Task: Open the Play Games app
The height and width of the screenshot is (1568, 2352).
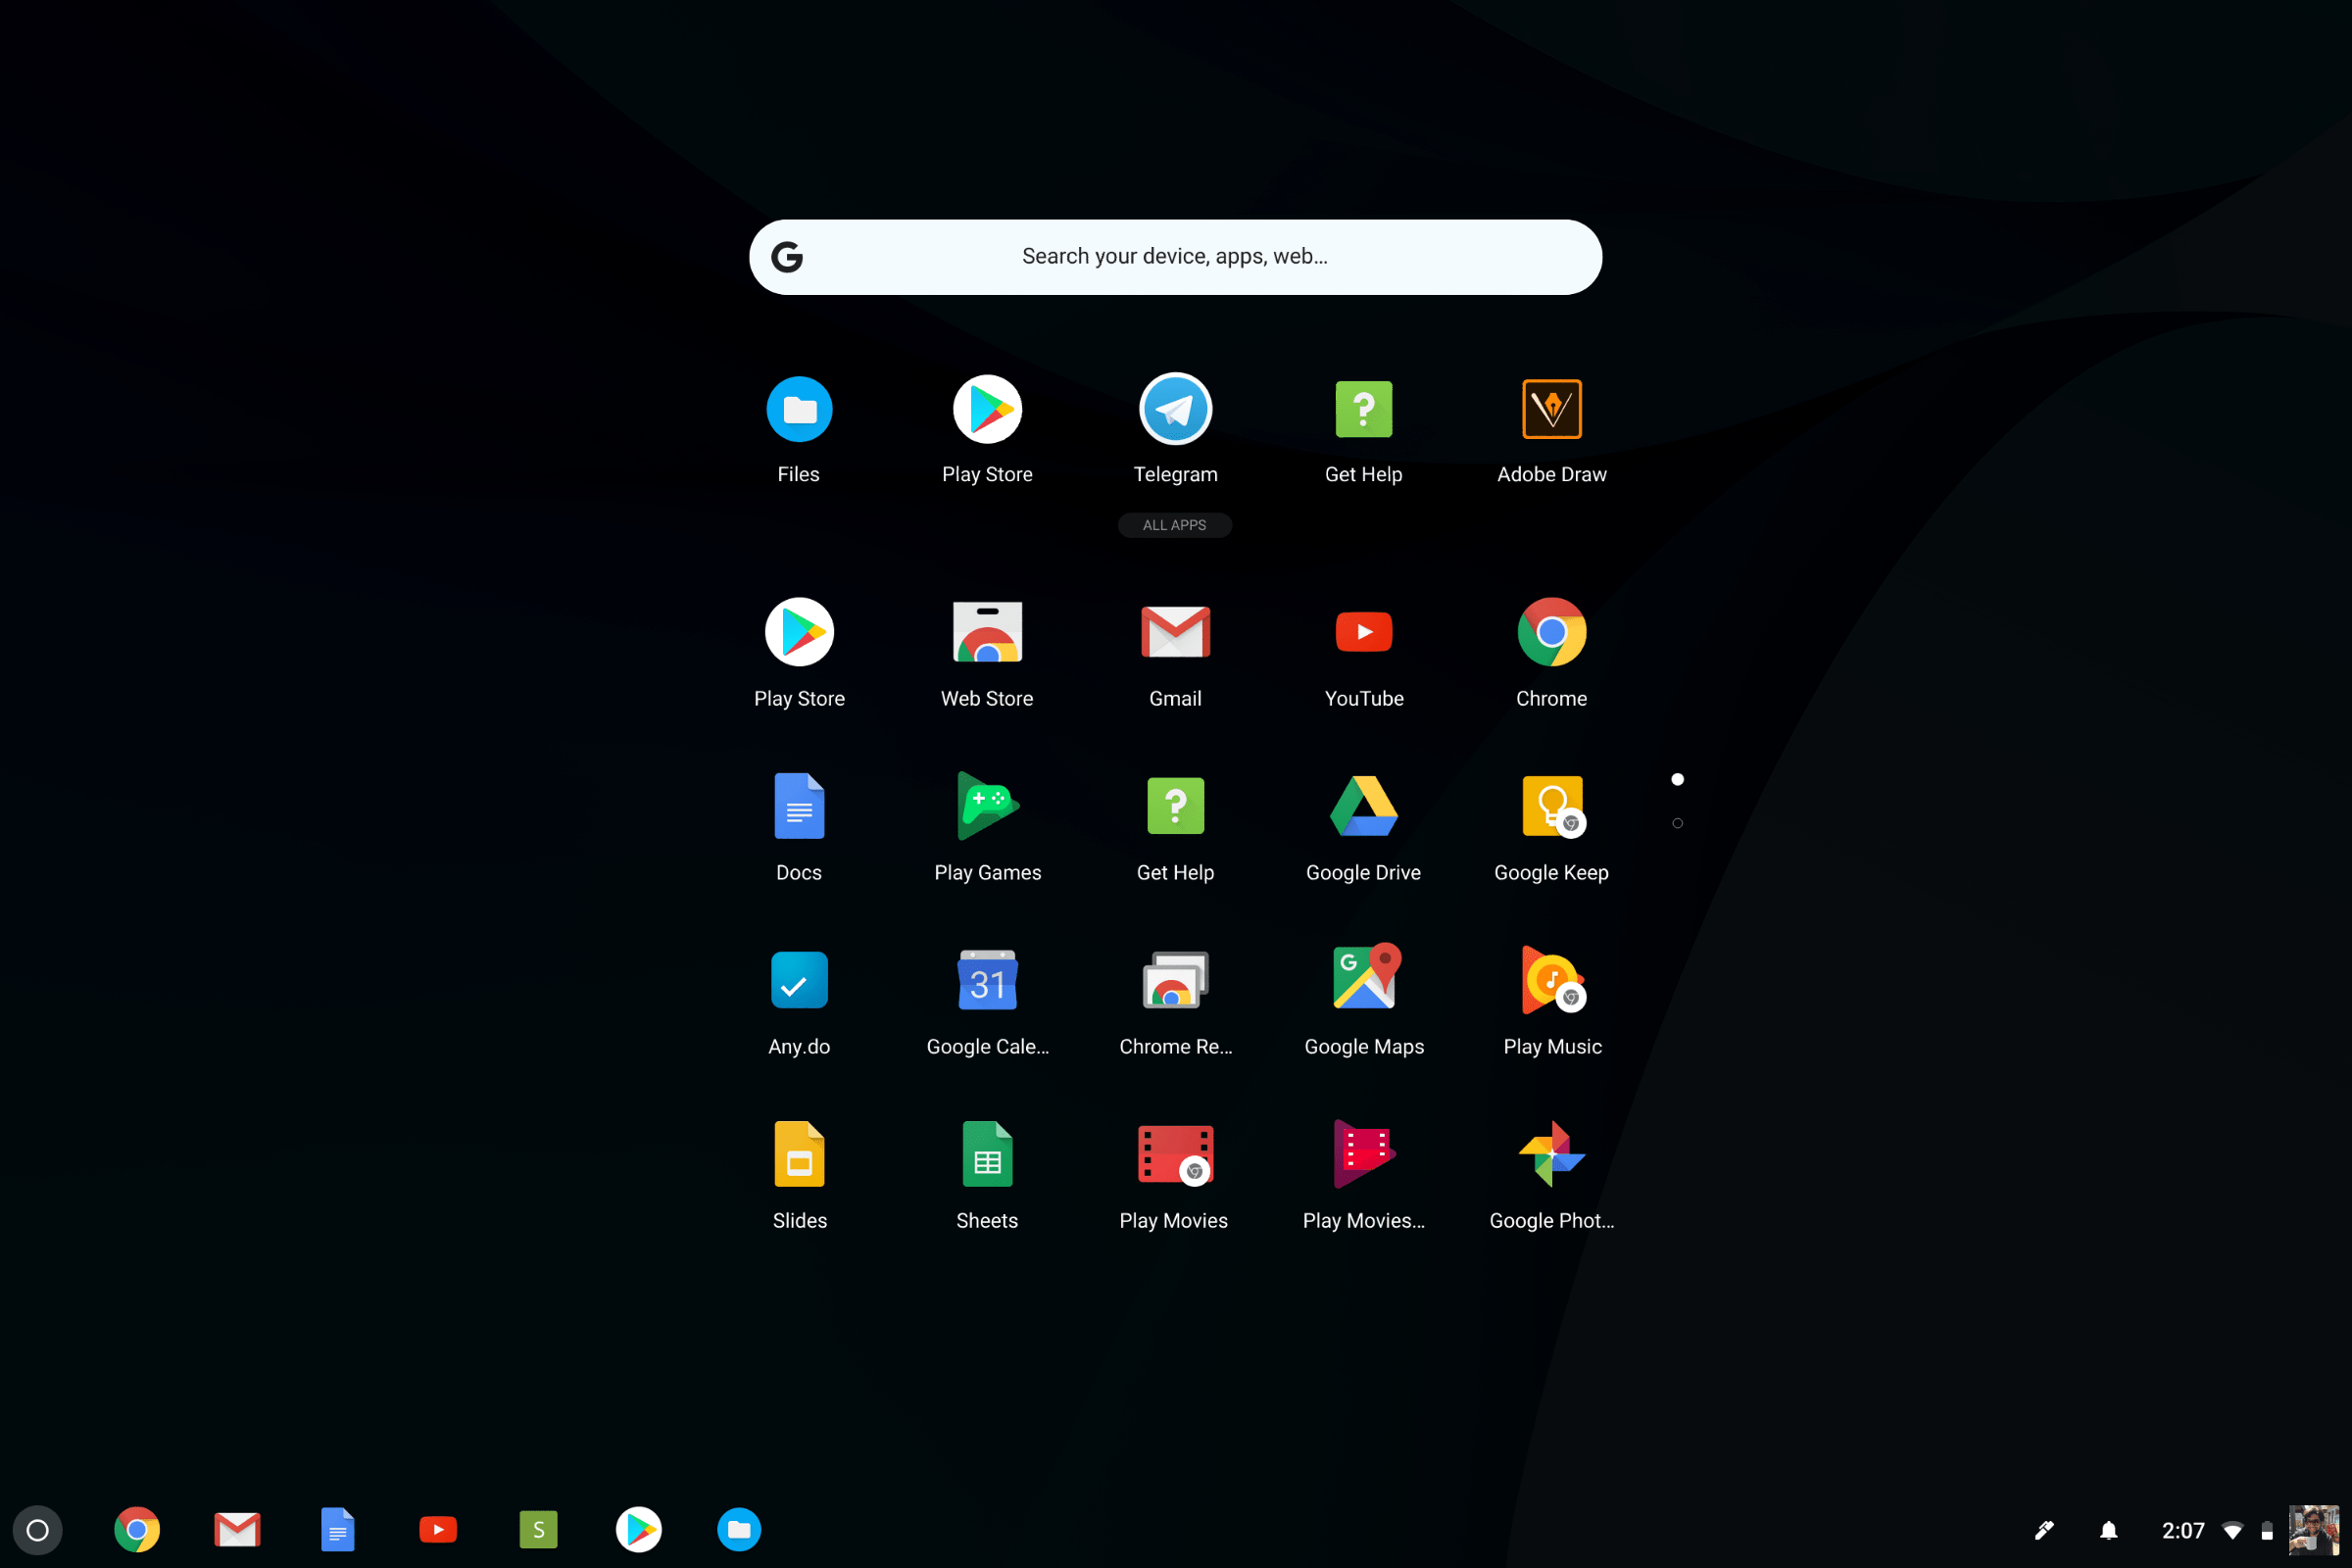Action: 987,806
